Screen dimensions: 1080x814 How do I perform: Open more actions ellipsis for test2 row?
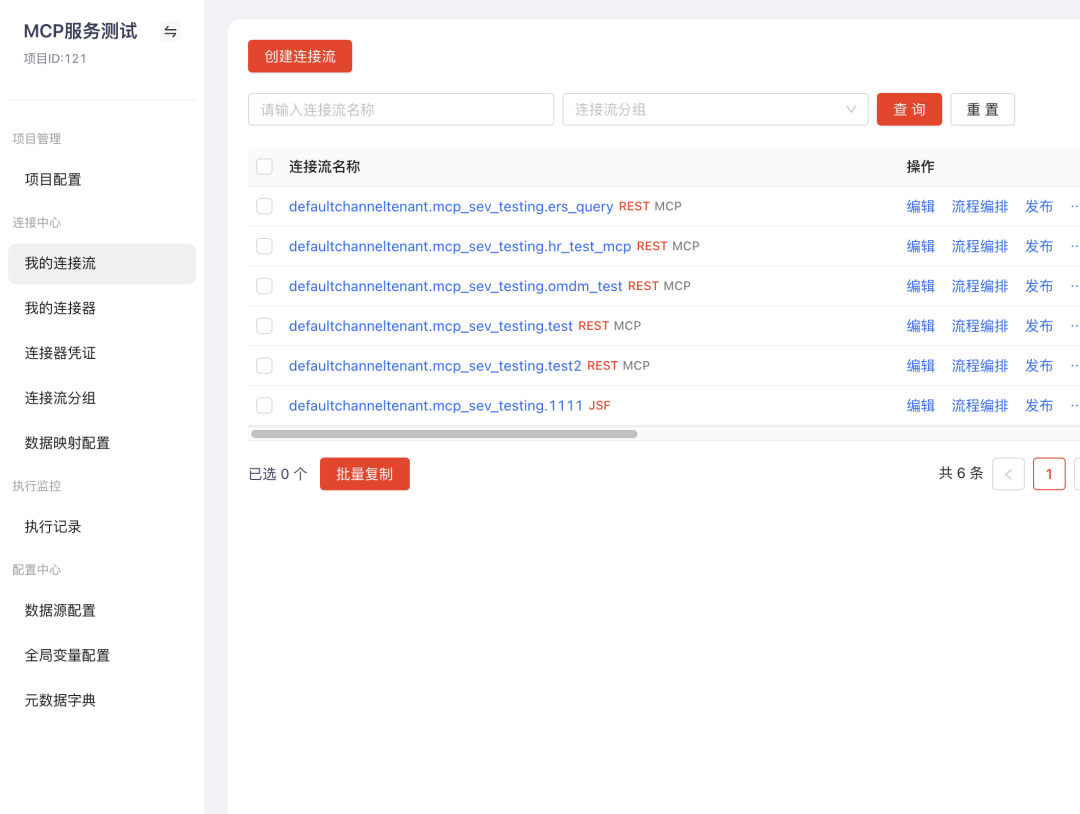tap(1074, 366)
